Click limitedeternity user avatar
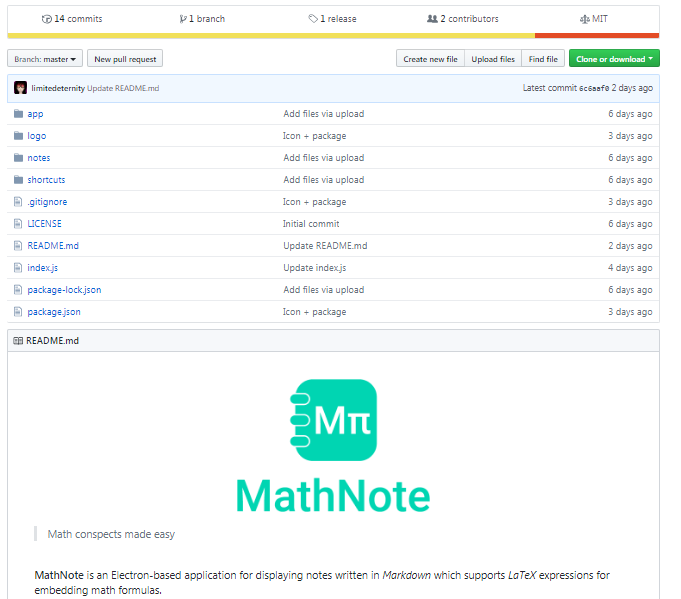This screenshot has height=599, width=681. coord(20,88)
